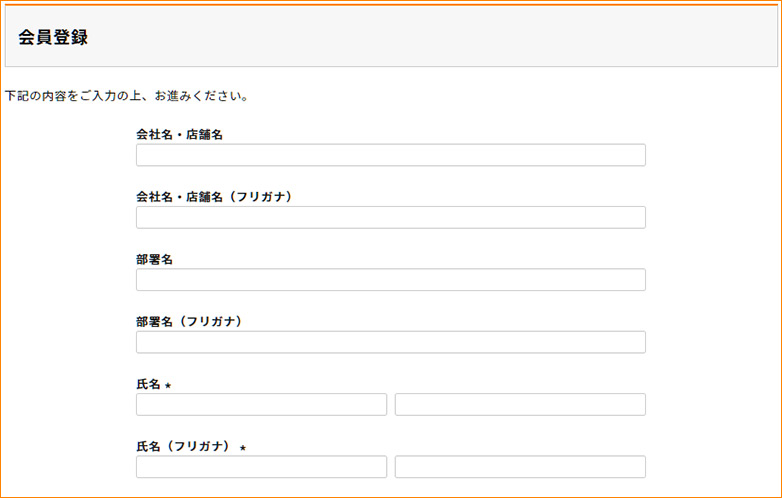
Task: Click the 氏名（フリガナ） label text
Action: pos(183,447)
